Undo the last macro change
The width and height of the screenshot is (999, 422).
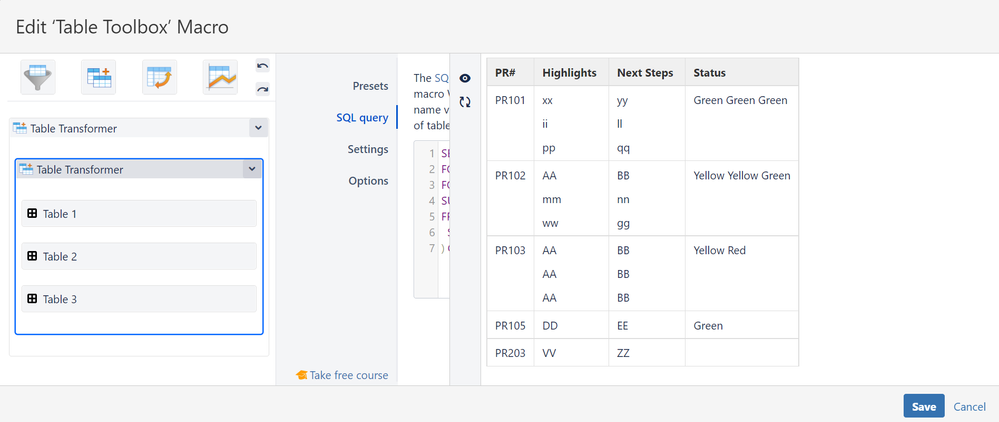(x=262, y=66)
